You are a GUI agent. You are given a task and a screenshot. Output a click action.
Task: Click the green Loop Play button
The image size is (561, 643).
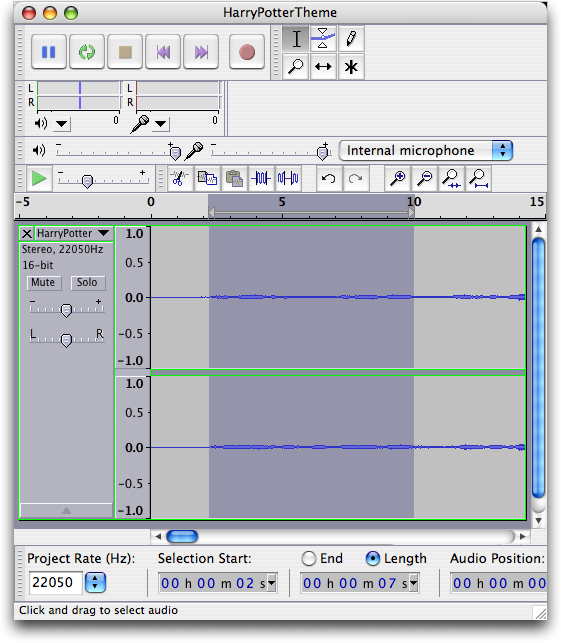(87, 52)
